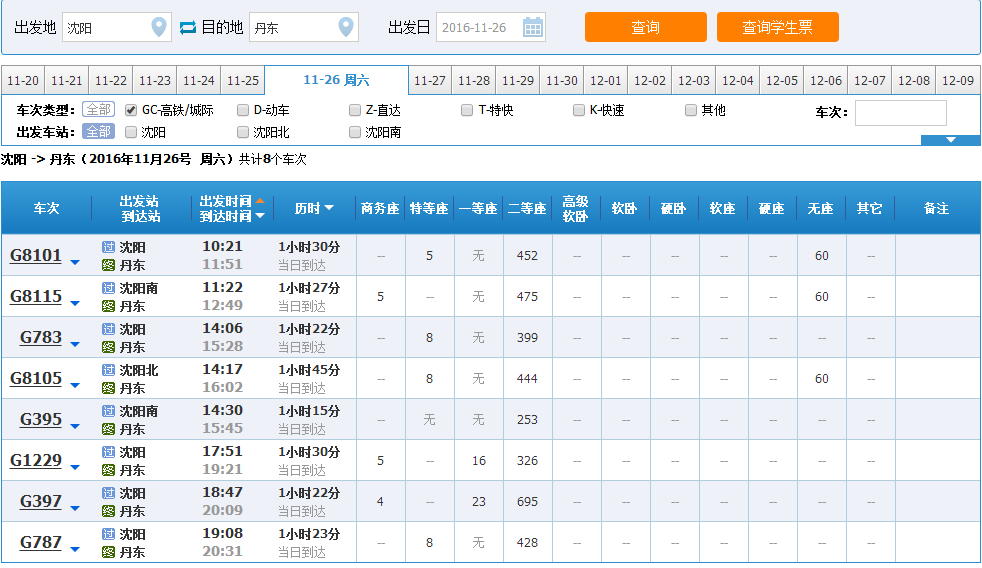Click the 过 icon next to 沈阳 for G783

(x=108, y=329)
